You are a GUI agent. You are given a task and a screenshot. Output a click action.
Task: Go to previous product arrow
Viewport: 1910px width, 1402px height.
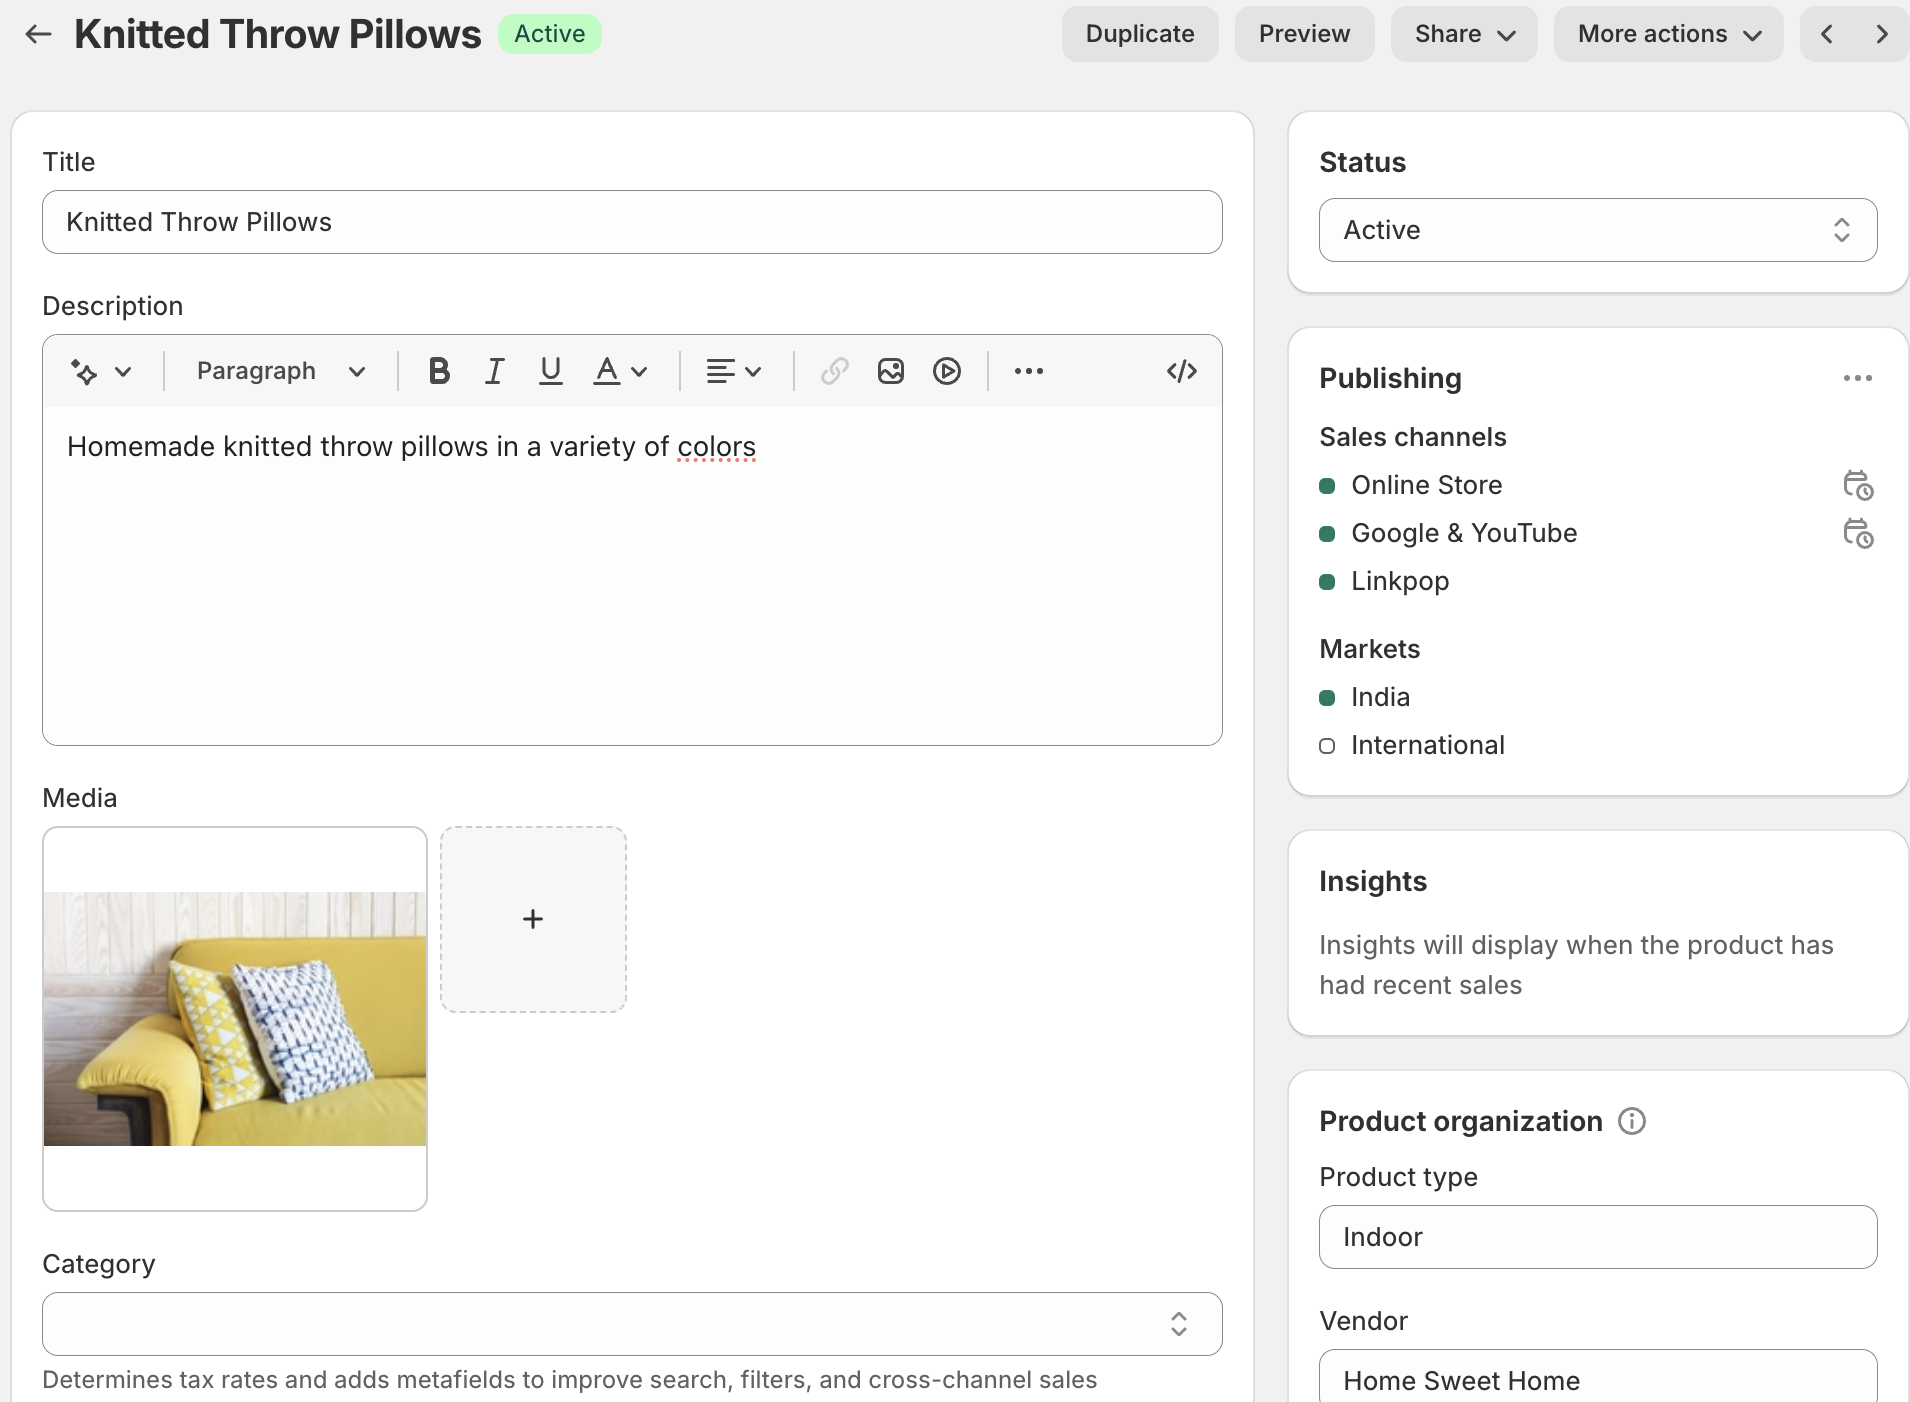pyautogui.click(x=1827, y=34)
